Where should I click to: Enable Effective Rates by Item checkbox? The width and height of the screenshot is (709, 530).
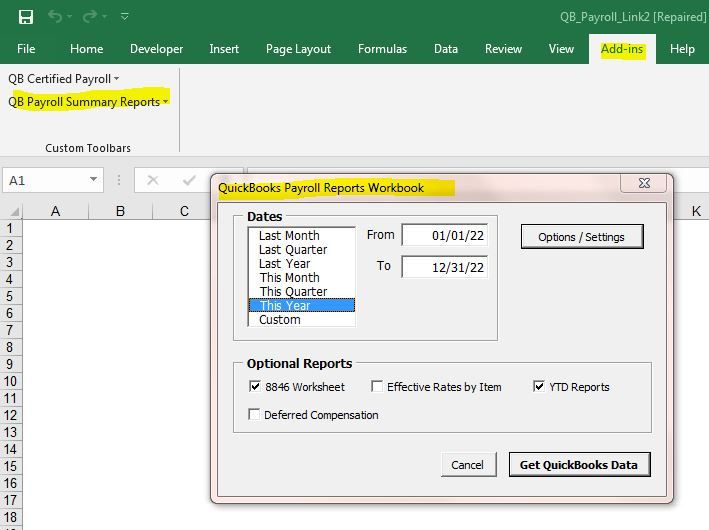click(377, 387)
